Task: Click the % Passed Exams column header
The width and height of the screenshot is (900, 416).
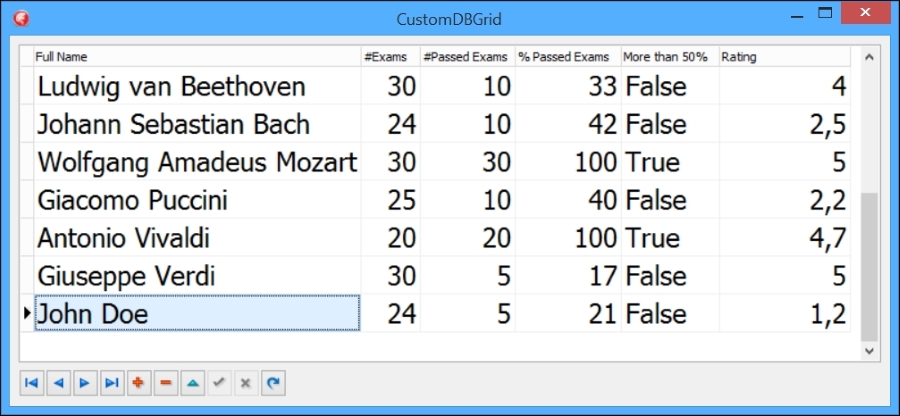Action: (x=567, y=57)
